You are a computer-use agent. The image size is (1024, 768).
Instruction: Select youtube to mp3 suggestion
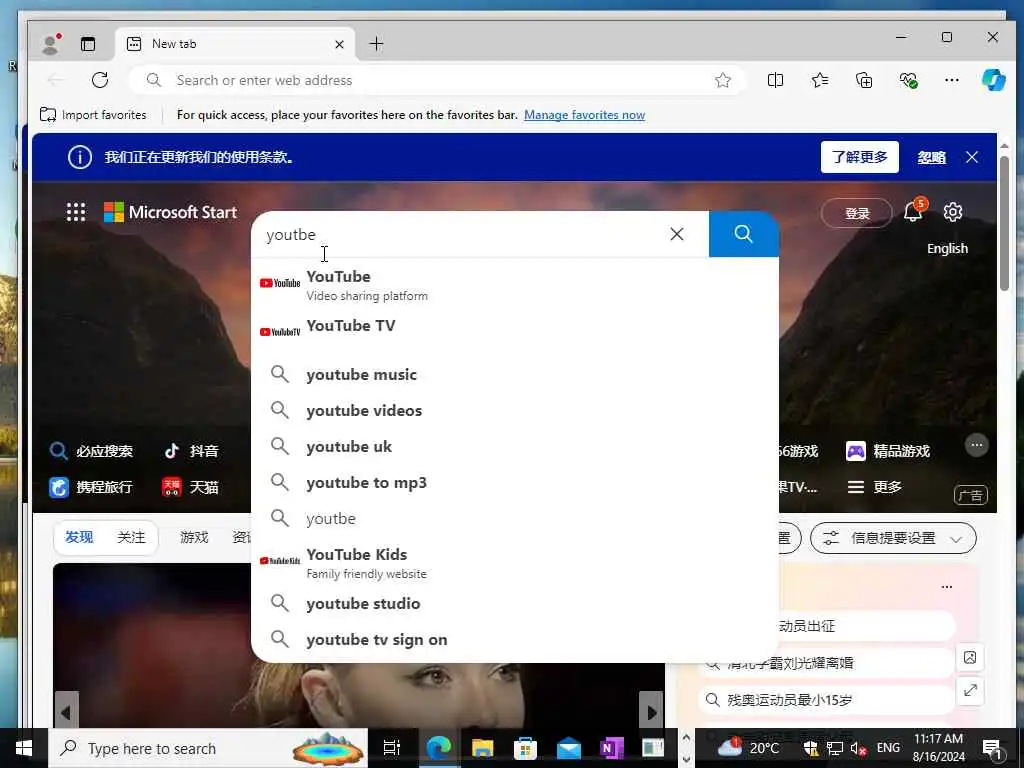515,482
